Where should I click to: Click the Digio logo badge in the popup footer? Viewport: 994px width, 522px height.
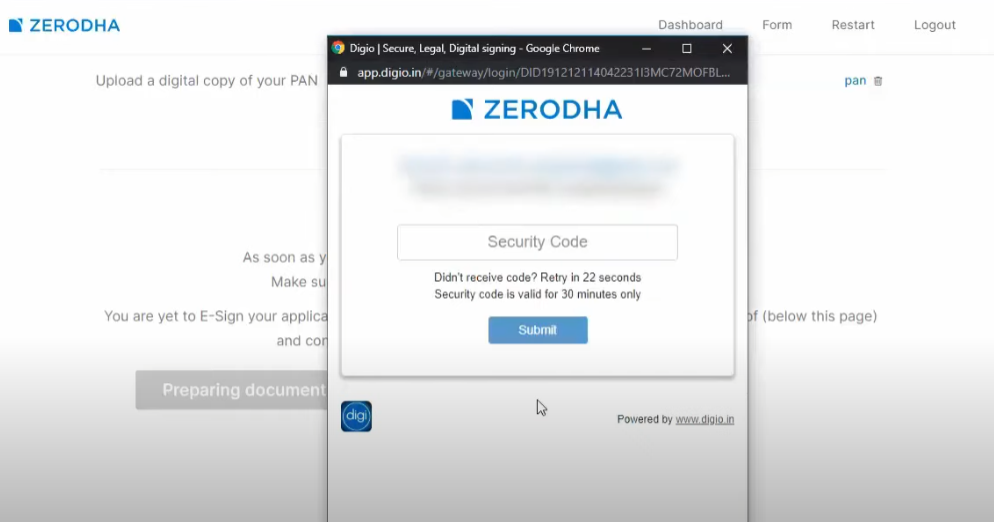356,416
